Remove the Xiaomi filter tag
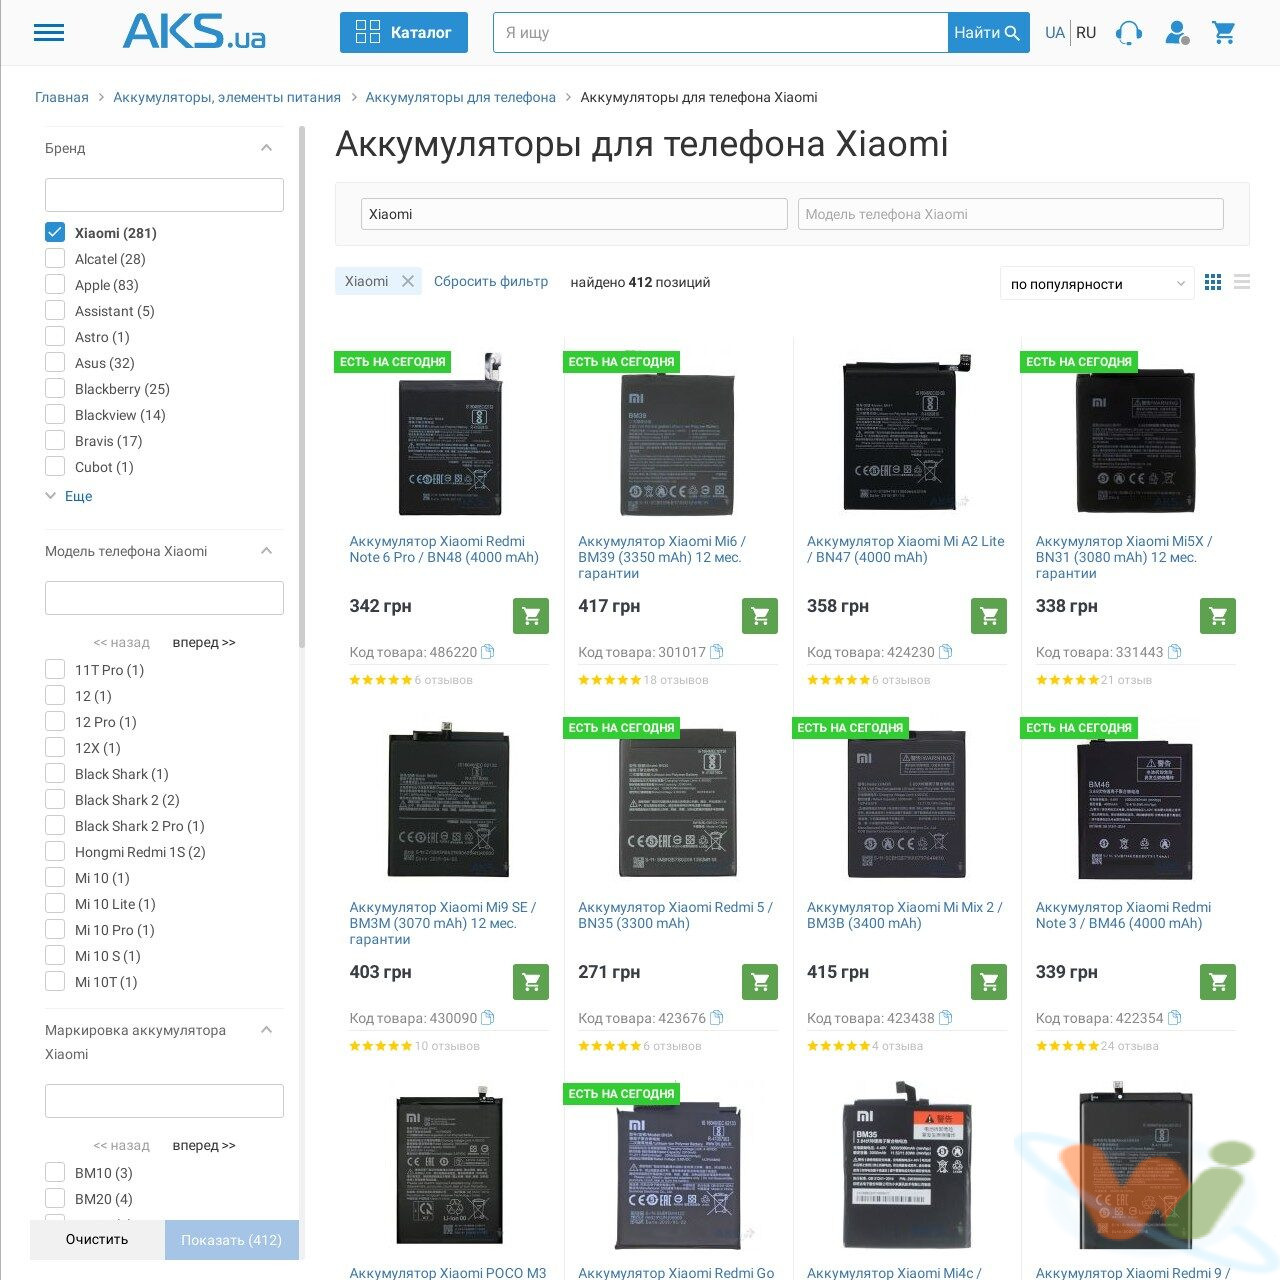The height and width of the screenshot is (1280, 1280). 408,281
